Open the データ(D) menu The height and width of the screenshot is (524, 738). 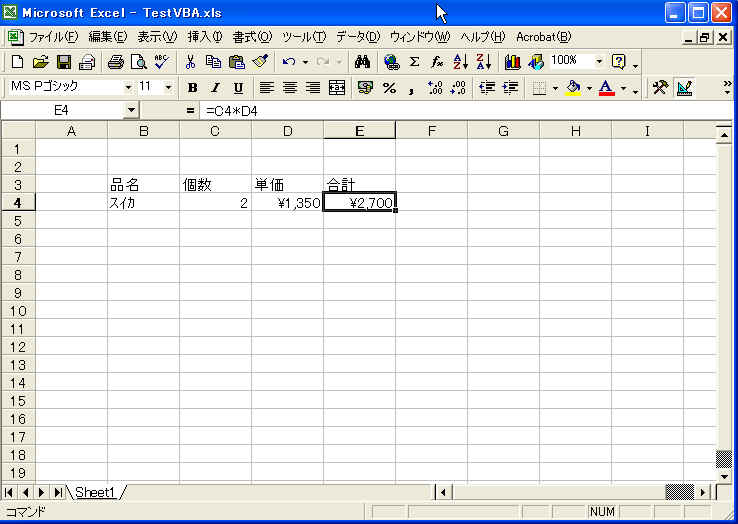pyautogui.click(x=358, y=37)
